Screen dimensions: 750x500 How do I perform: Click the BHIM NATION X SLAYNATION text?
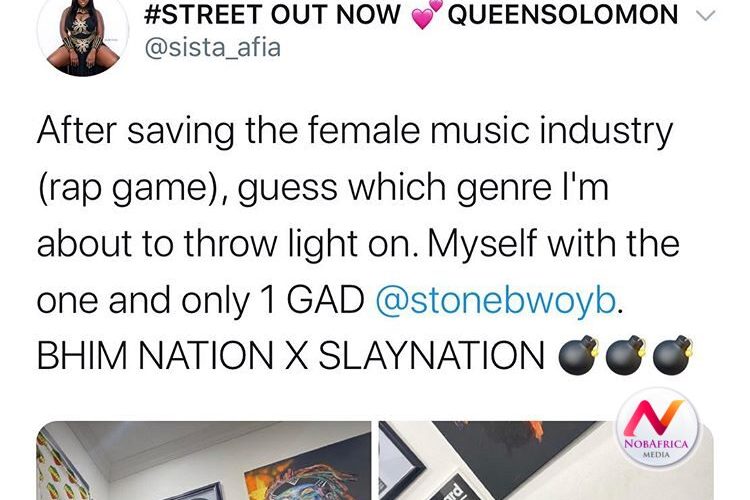tap(291, 356)
